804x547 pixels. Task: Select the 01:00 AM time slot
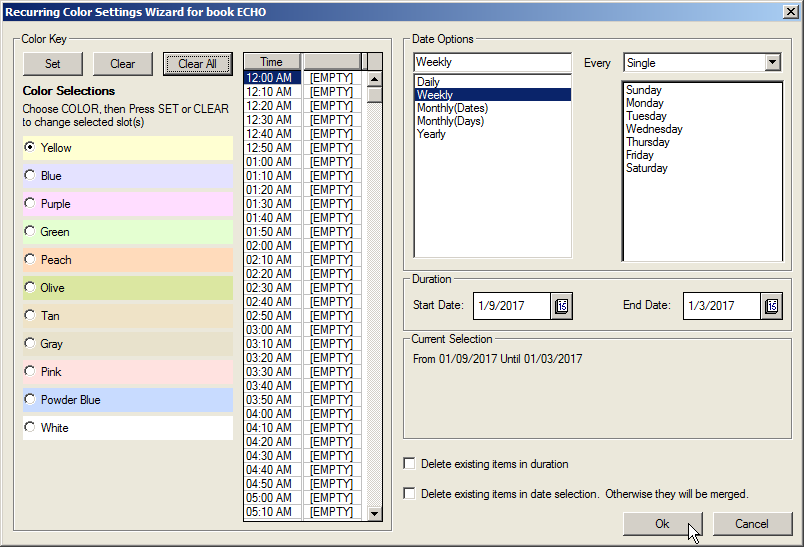tap(270, 162)
